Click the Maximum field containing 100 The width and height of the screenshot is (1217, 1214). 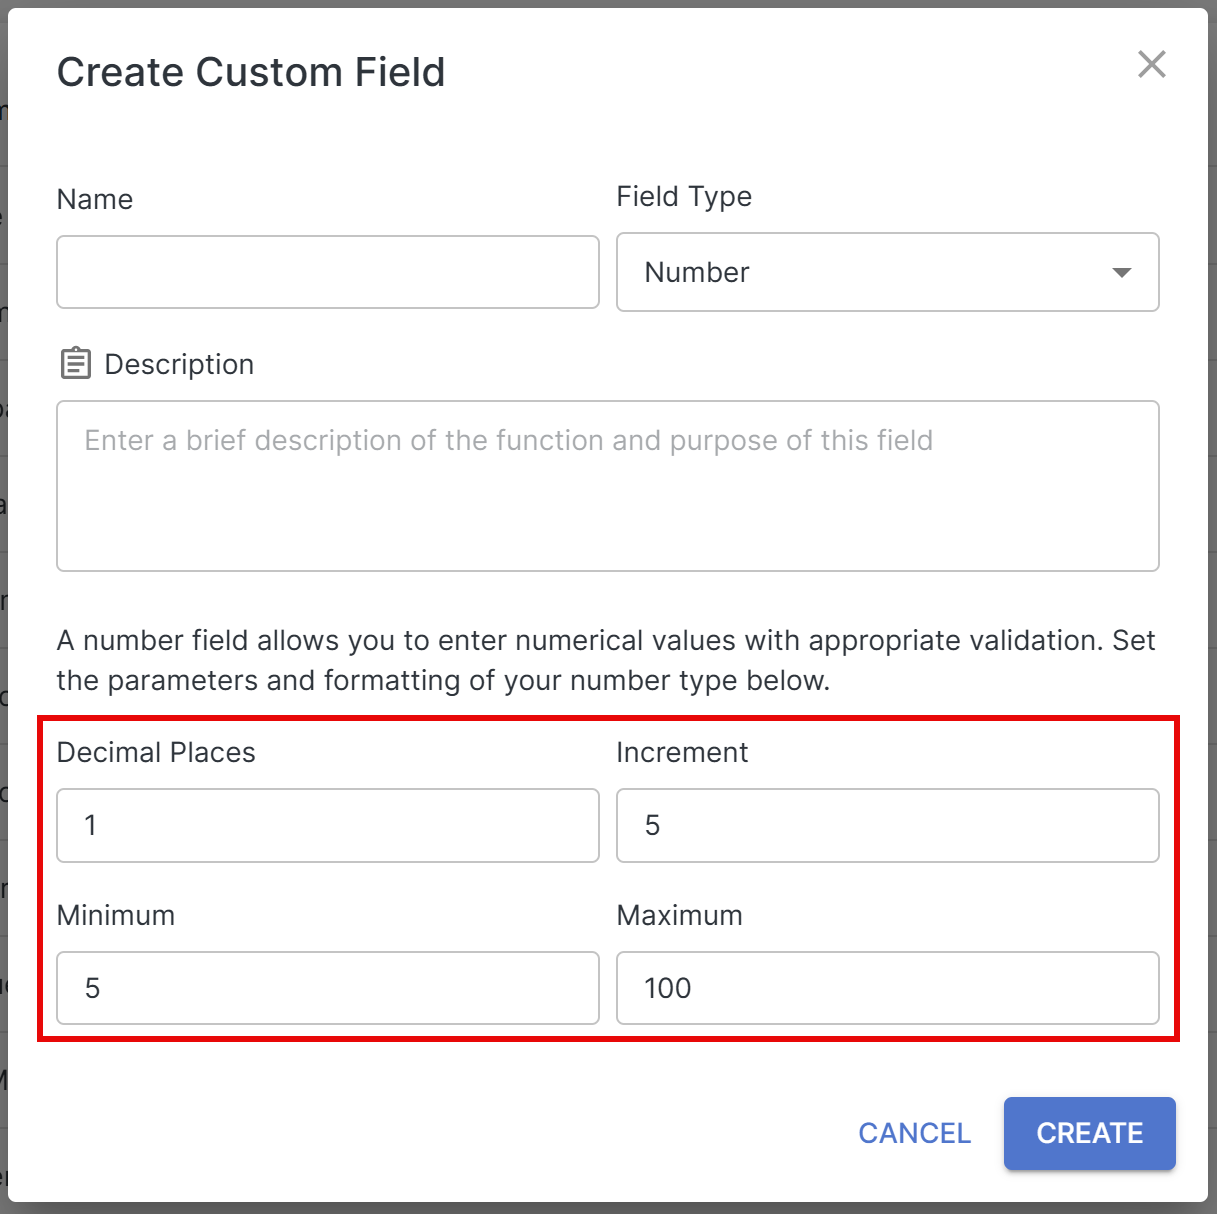887,988
